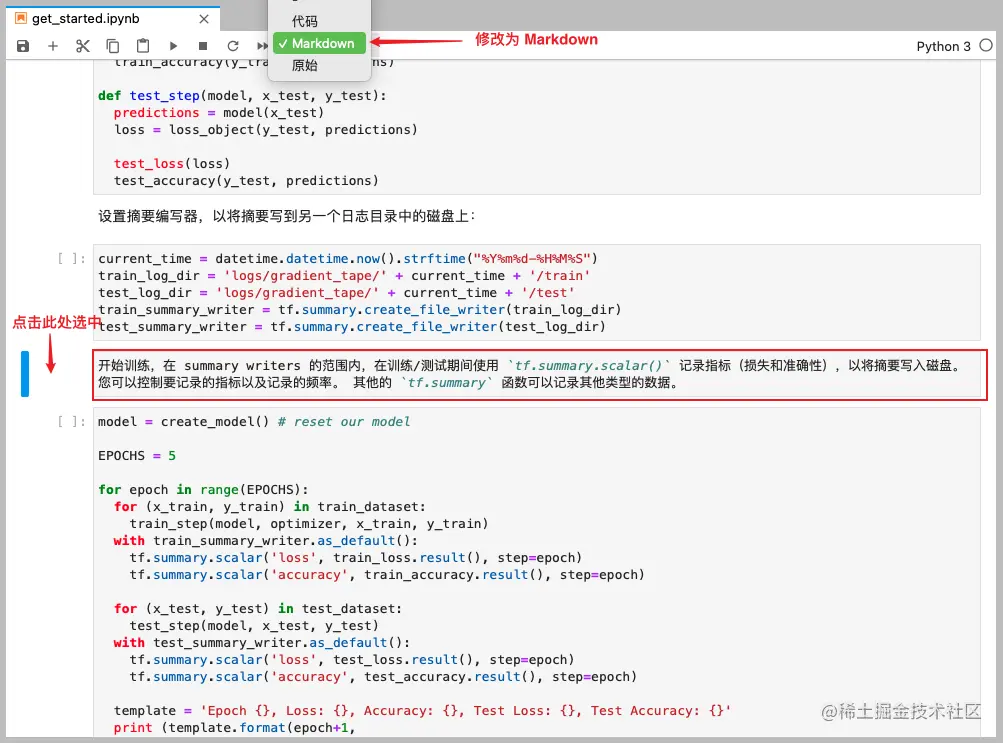Click the test_summary_writer assignment line

[x=352, y=327]
